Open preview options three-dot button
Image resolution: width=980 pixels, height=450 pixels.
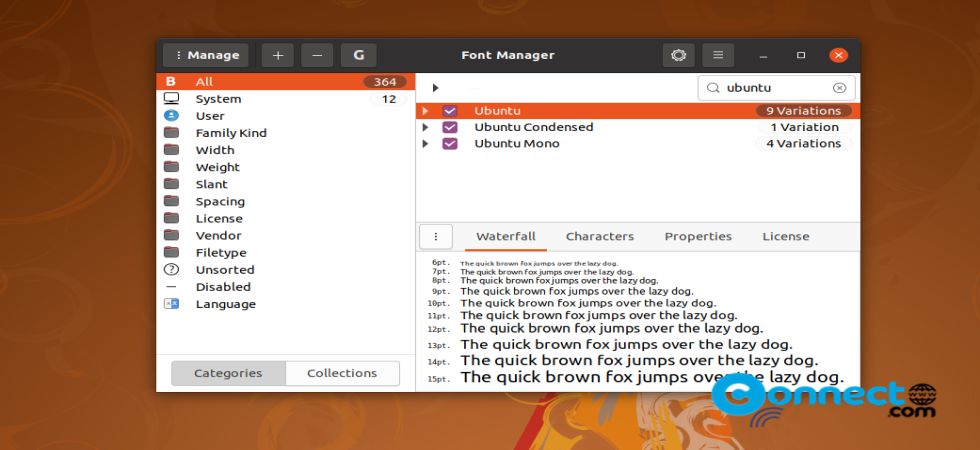(x=436, y=236)
